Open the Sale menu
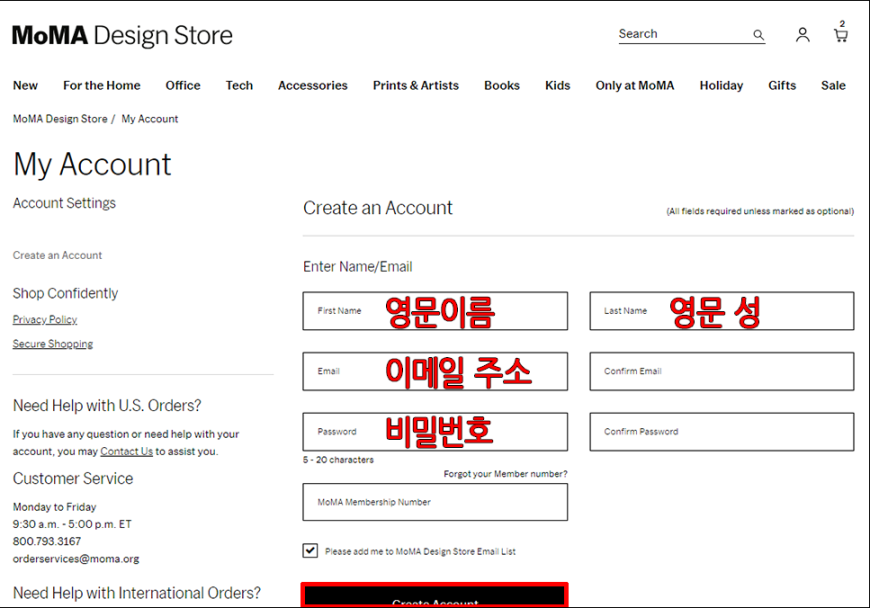Screen dimensions: 870x608 [x=833, y=85]
